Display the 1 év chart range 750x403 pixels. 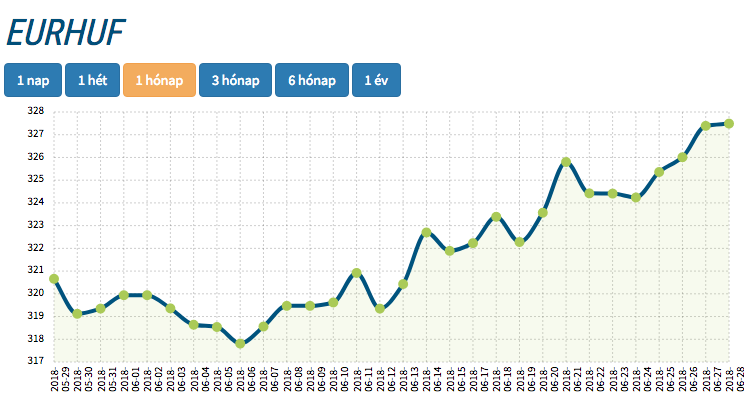coord(376,80)
